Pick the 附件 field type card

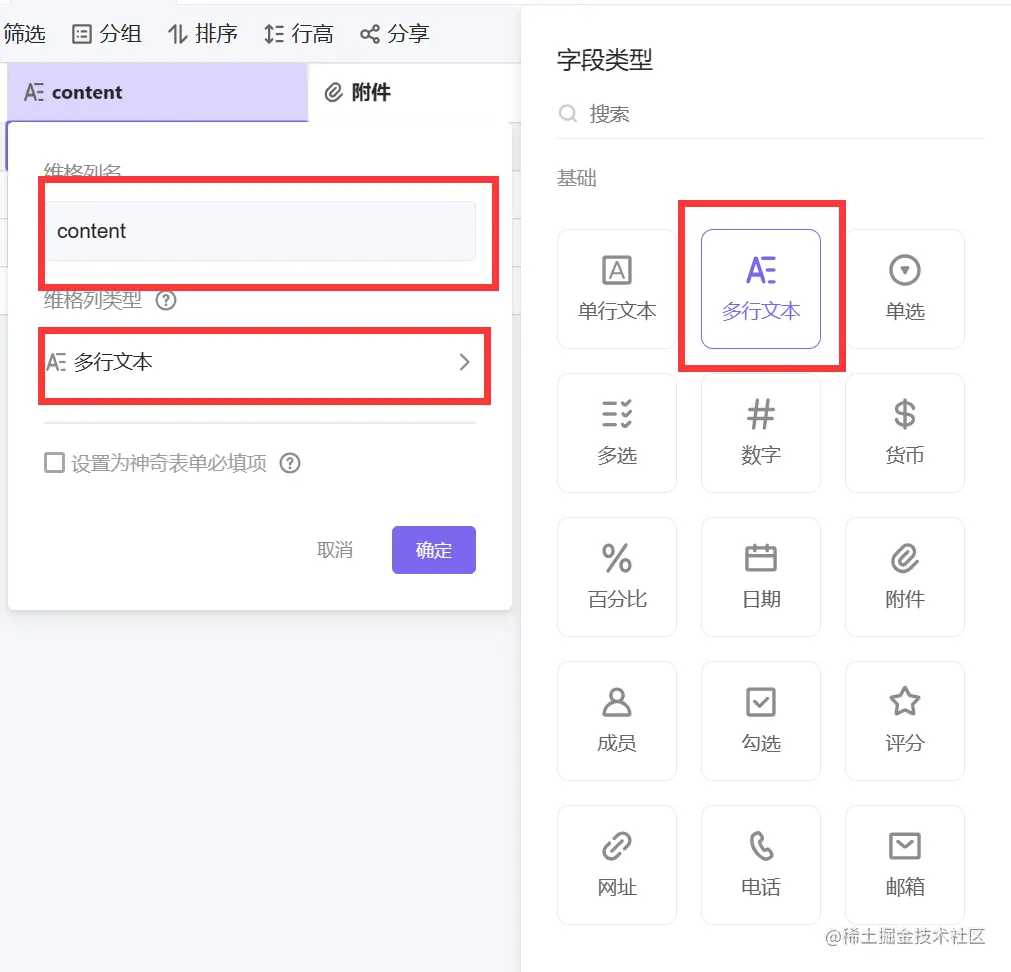(x=905, y=577)
